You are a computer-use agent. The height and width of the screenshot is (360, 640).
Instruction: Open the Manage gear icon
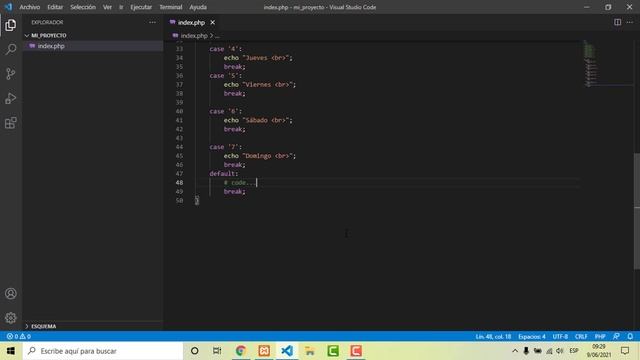pos(11,318)
